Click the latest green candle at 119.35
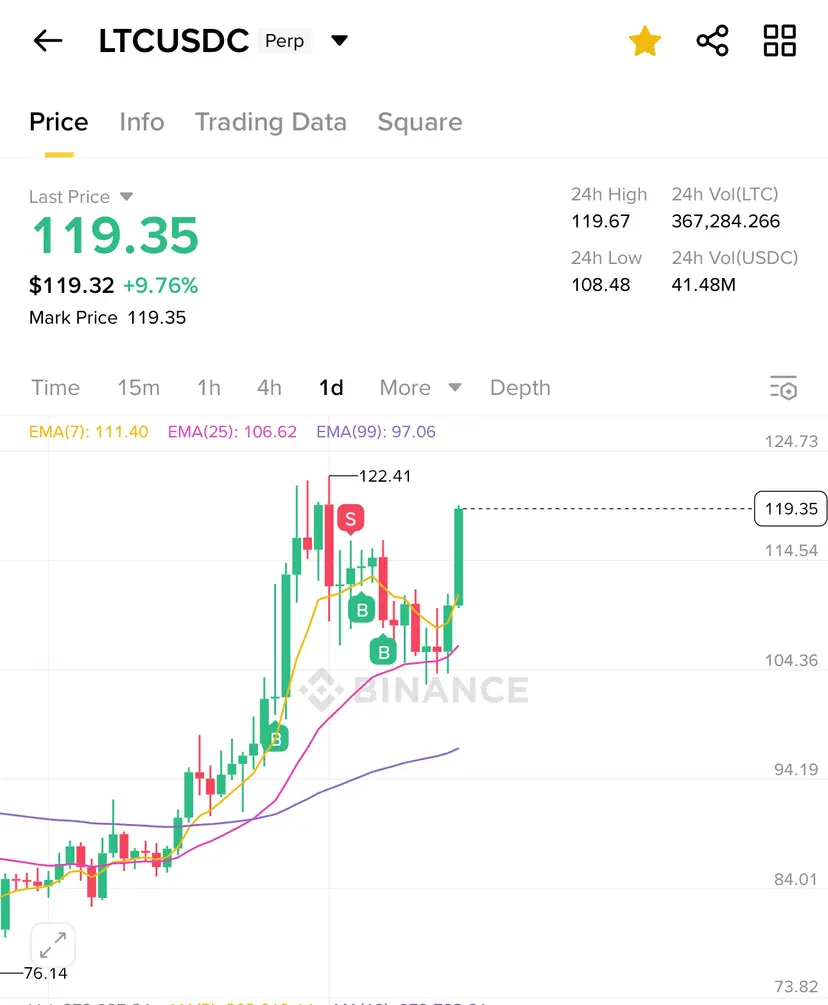828x1005 pixels. [x=459, y=555]
